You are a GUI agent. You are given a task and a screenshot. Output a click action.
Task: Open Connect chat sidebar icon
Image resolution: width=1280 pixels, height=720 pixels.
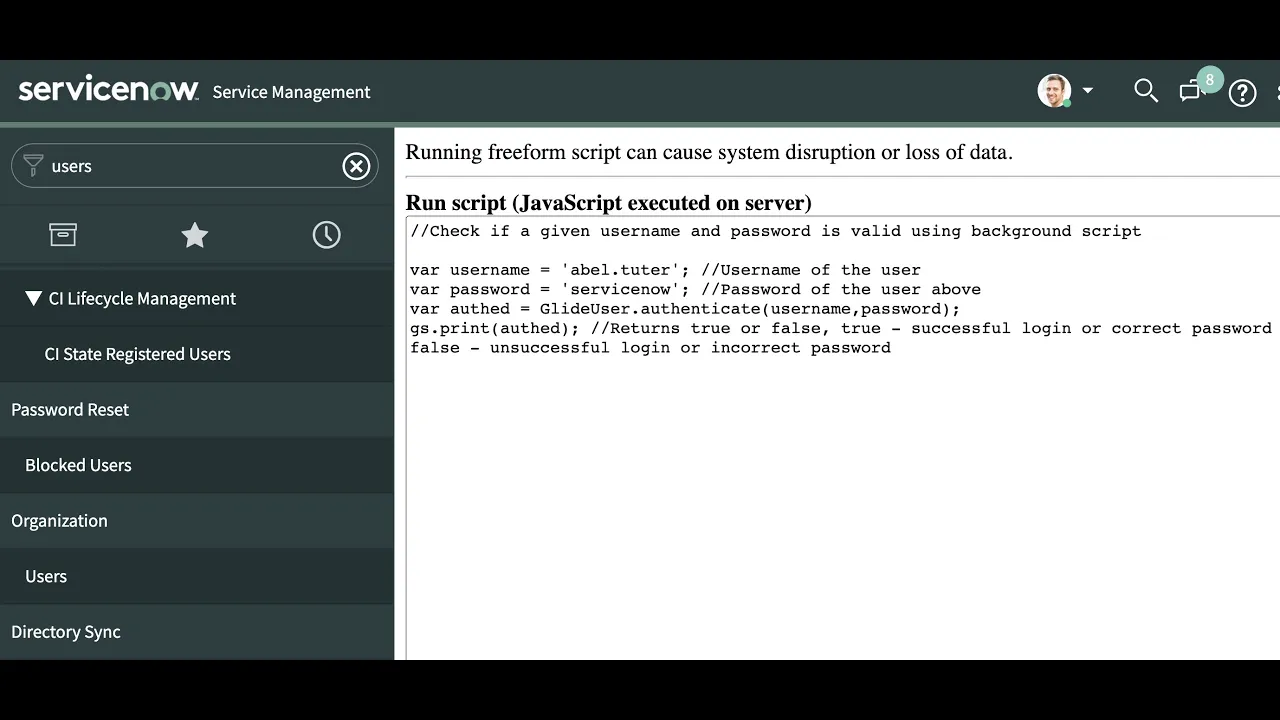[x=1190, y=92]
